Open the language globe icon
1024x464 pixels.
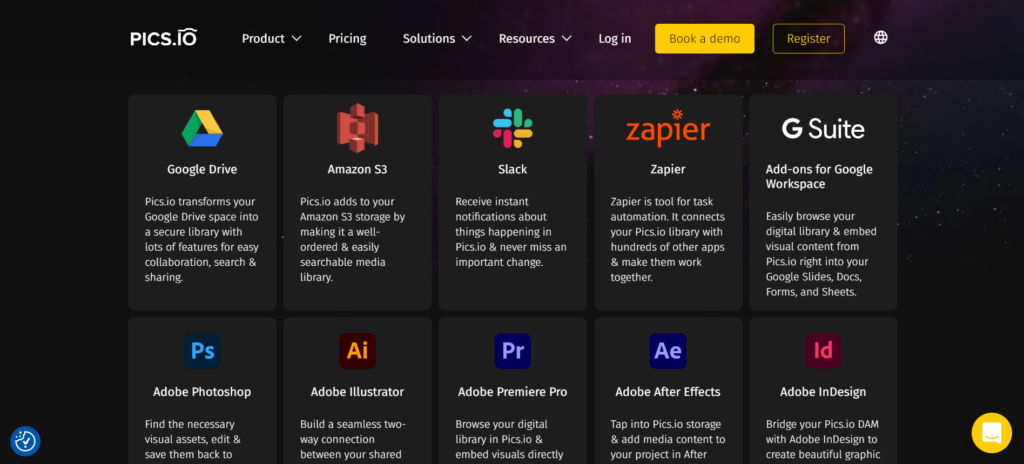[880, 38]
